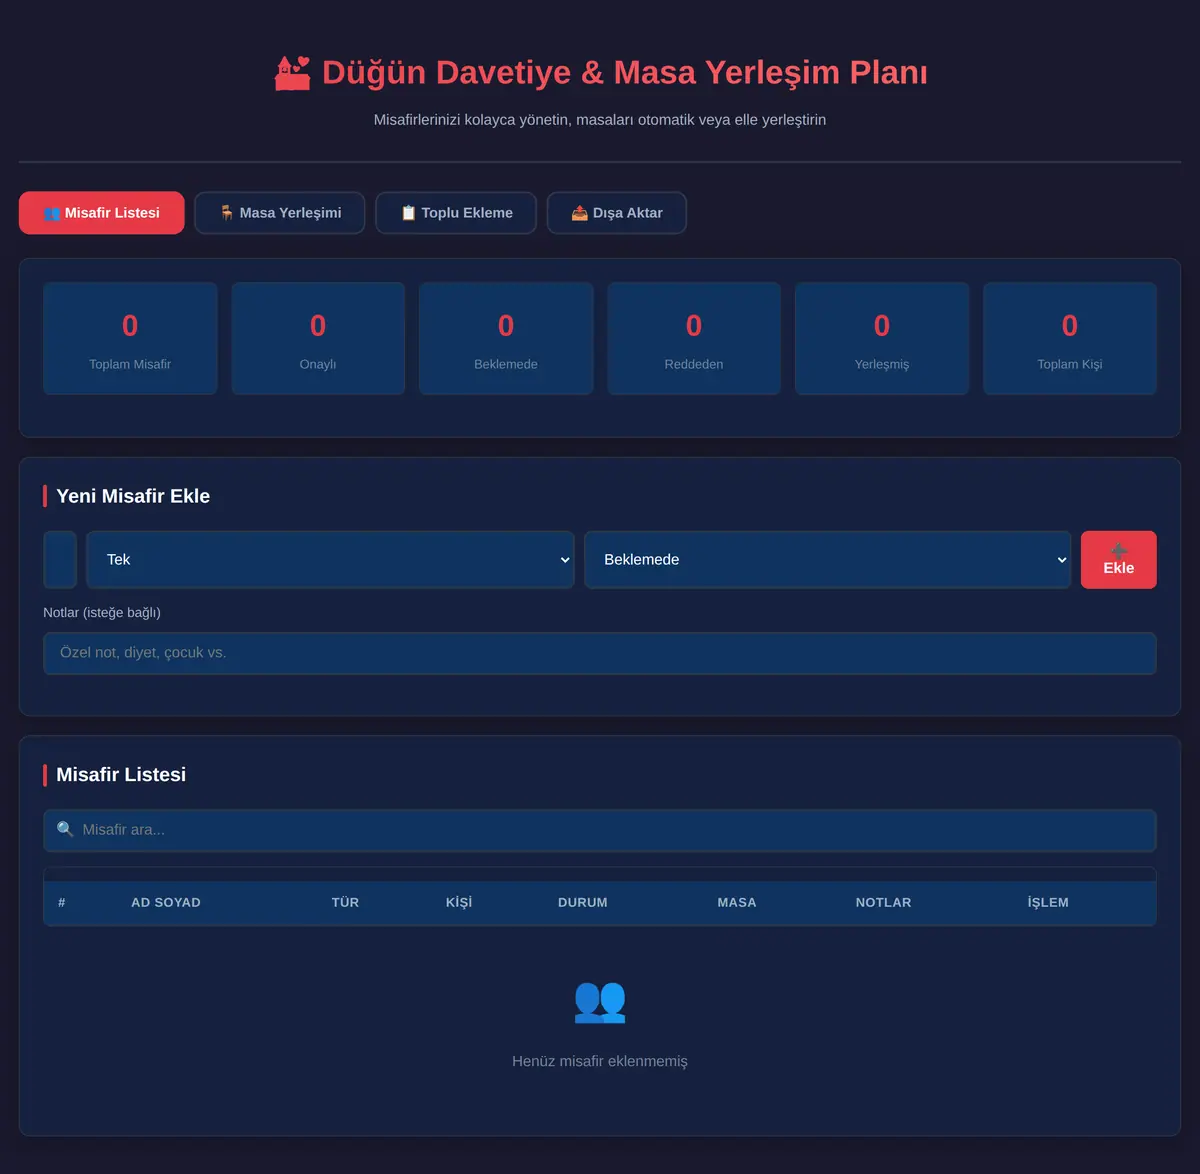Viewport: 1200px width, 1174px height.
Task: Click the 'Özel not, diyet, çocuk vs.' notes field
Action: click(600, 653)
